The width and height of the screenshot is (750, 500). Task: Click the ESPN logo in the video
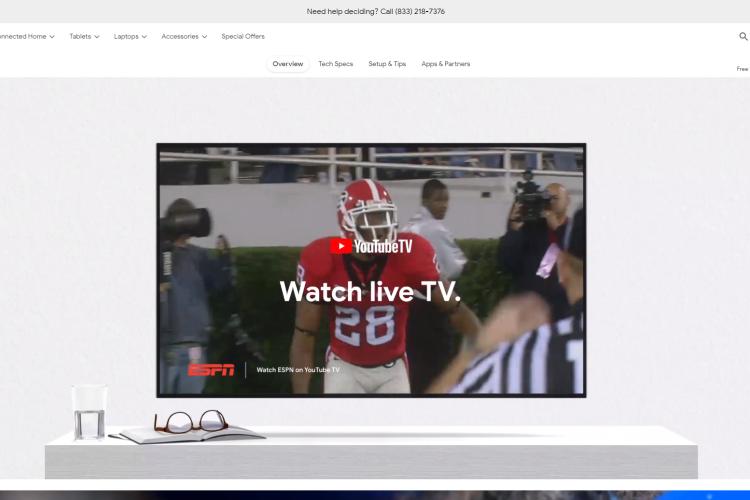[x=211, y=370]
